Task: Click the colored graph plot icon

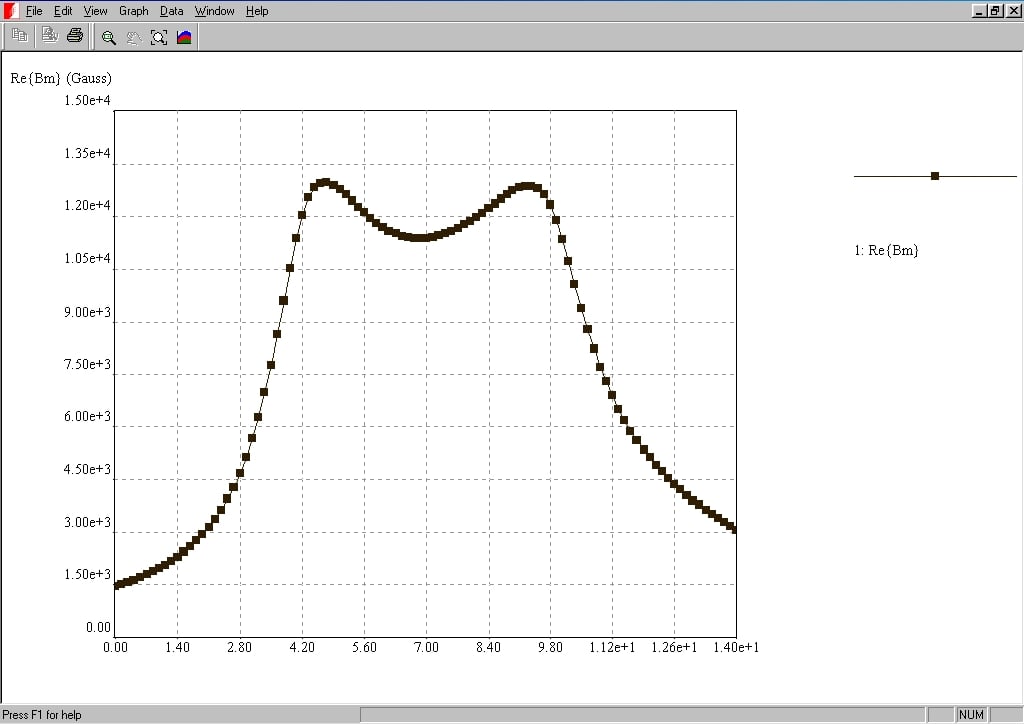Action: click(184, 38)
